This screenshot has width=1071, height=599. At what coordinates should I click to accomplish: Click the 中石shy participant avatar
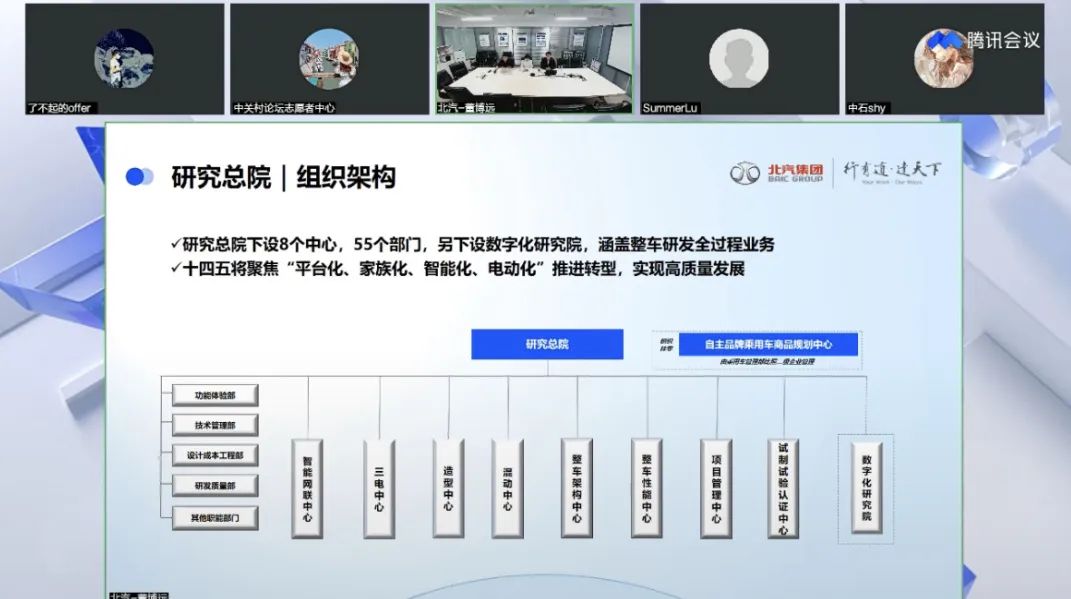[942, 57]
